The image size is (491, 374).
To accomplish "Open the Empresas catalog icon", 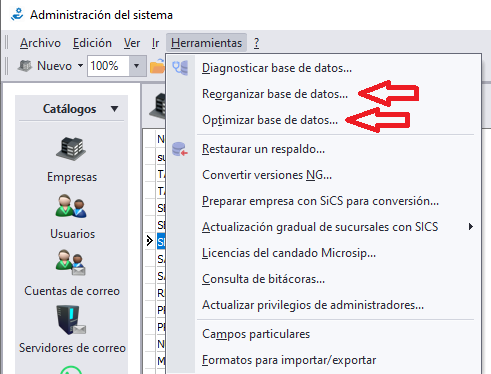I will click(x=71, y=149).
